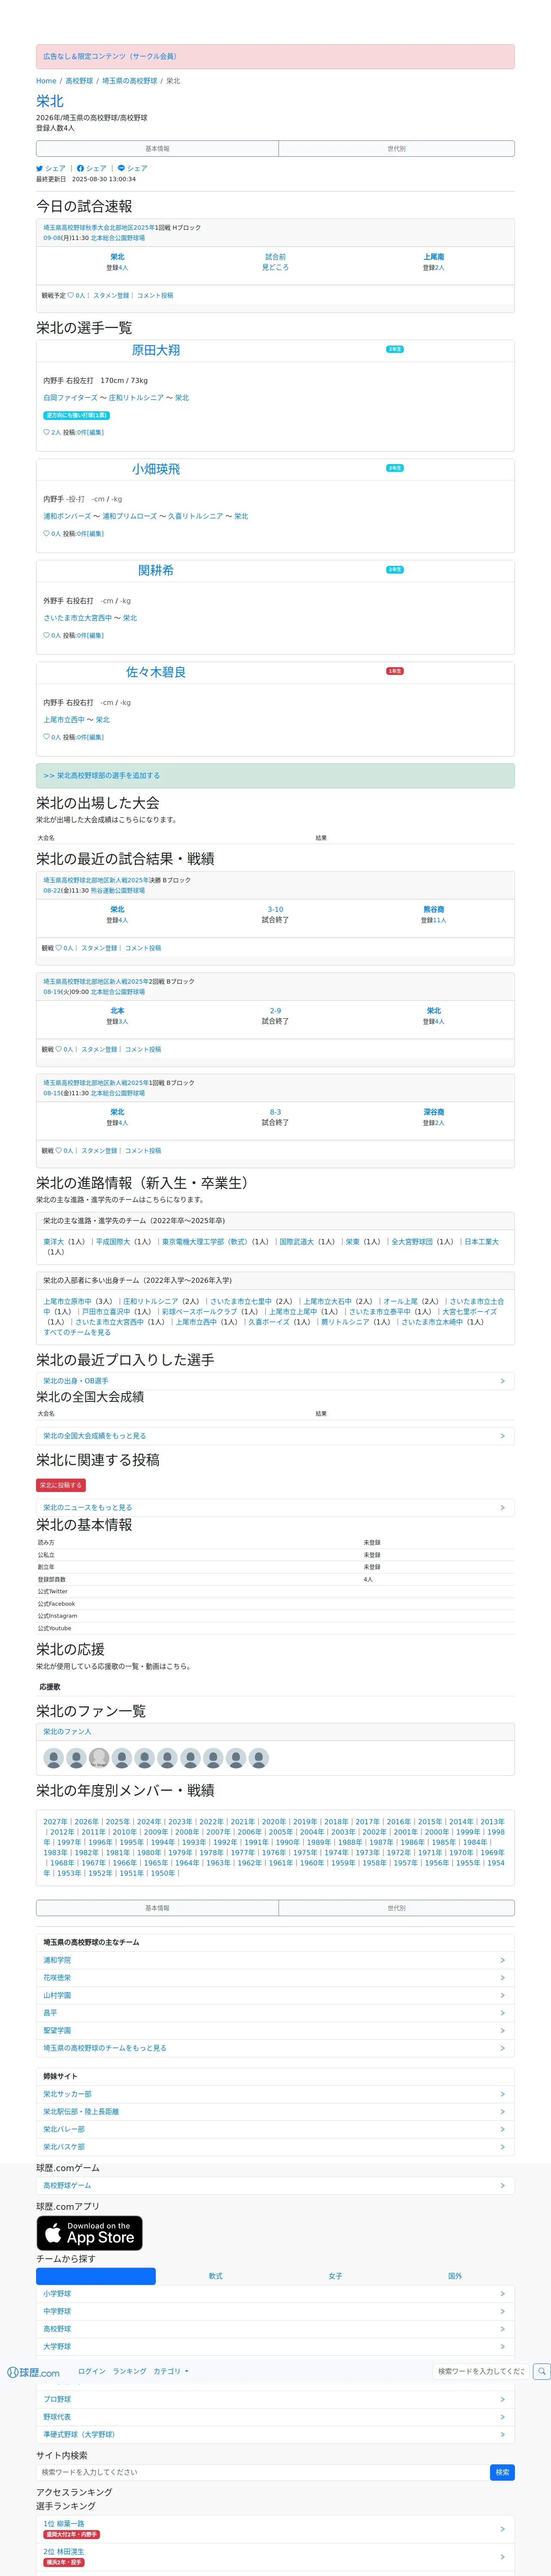Open the 野球代表 row
Viewport: 551px width, 2576px height.
(275, 2417)
